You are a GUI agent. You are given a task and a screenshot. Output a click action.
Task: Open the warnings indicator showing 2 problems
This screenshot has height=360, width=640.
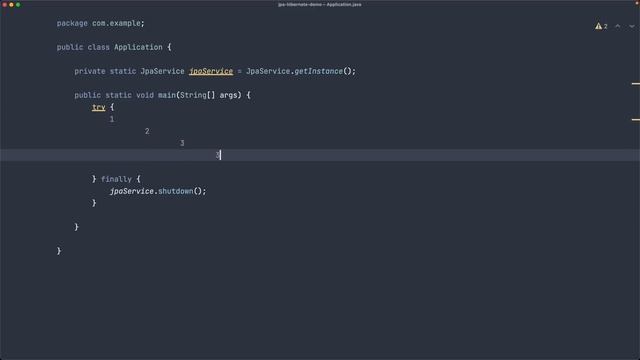(601, 26)
